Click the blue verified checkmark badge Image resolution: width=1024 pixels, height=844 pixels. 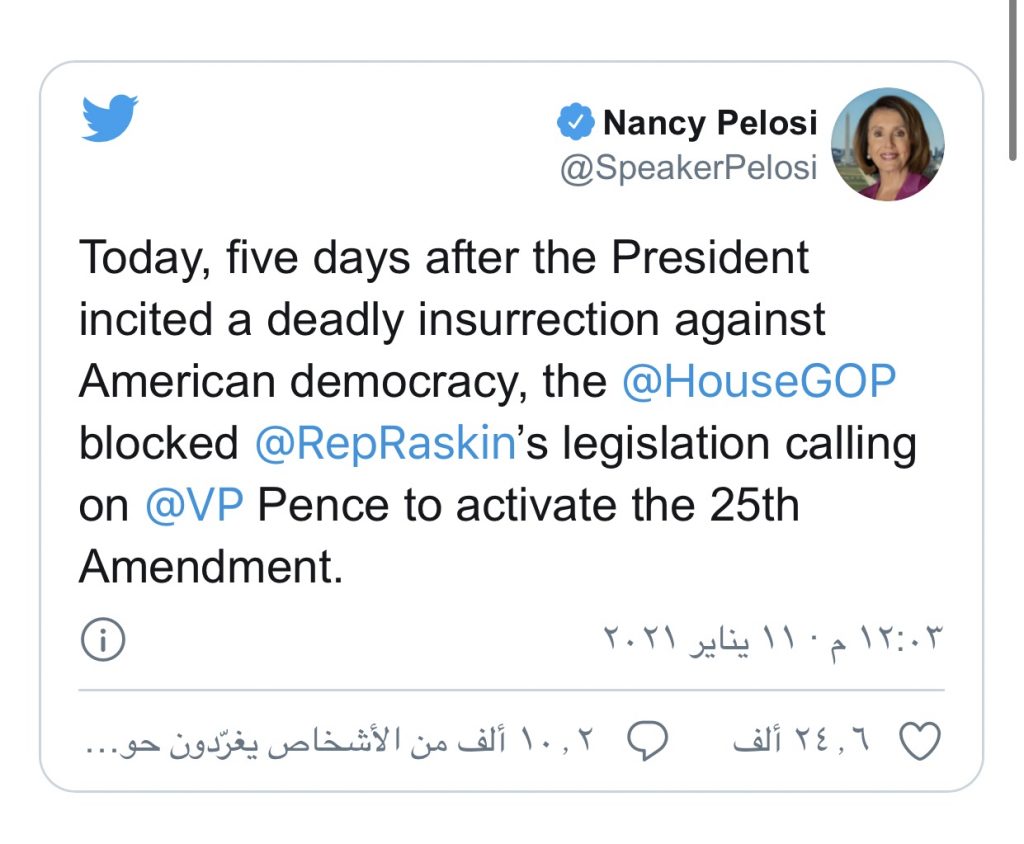coord(575,122)
